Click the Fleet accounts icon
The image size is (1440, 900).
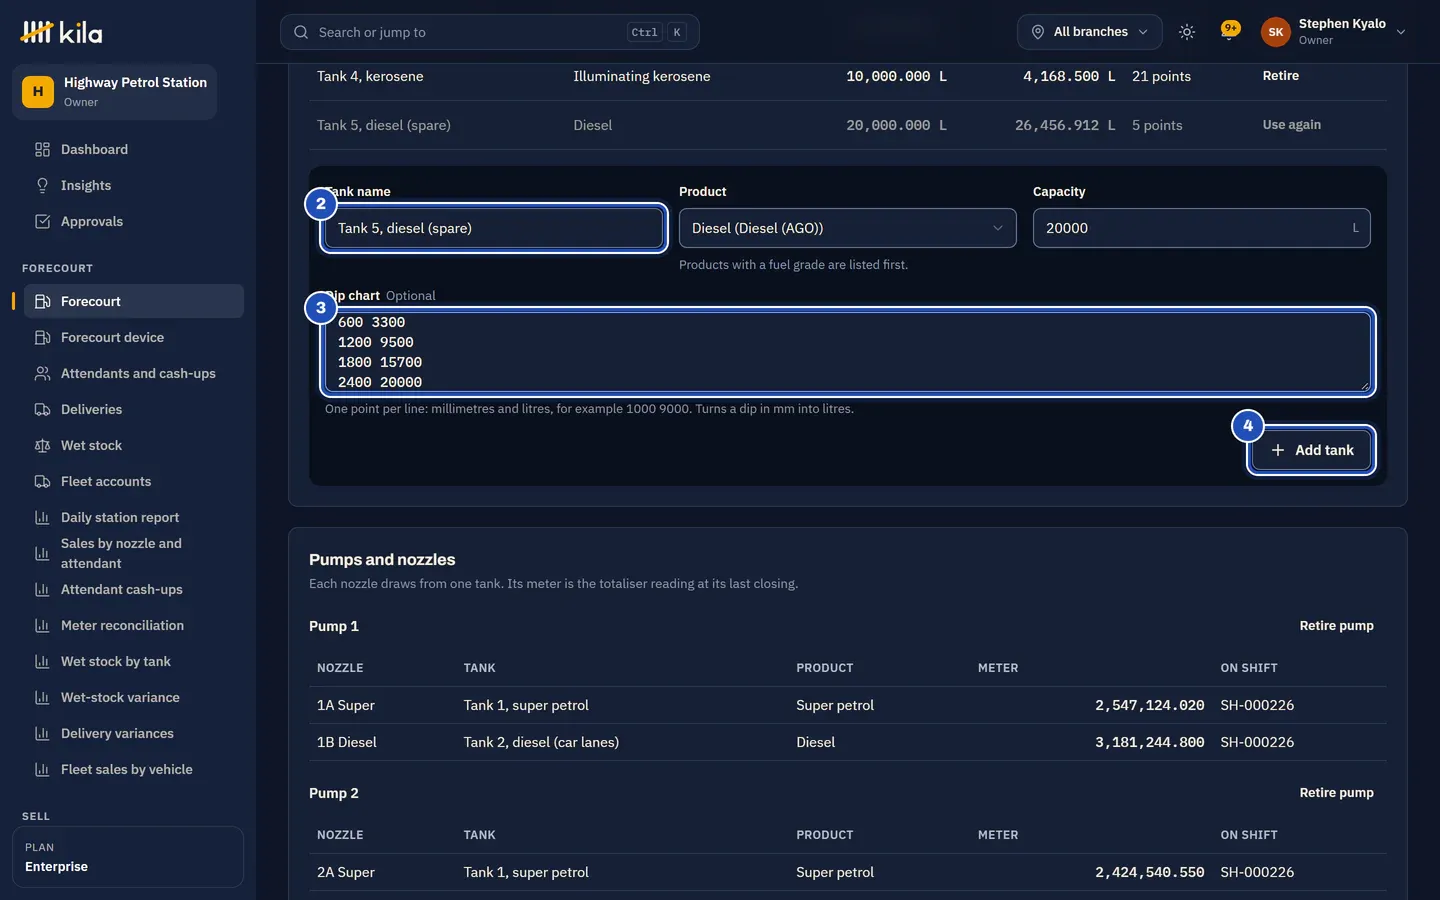[x=42, y=481]
